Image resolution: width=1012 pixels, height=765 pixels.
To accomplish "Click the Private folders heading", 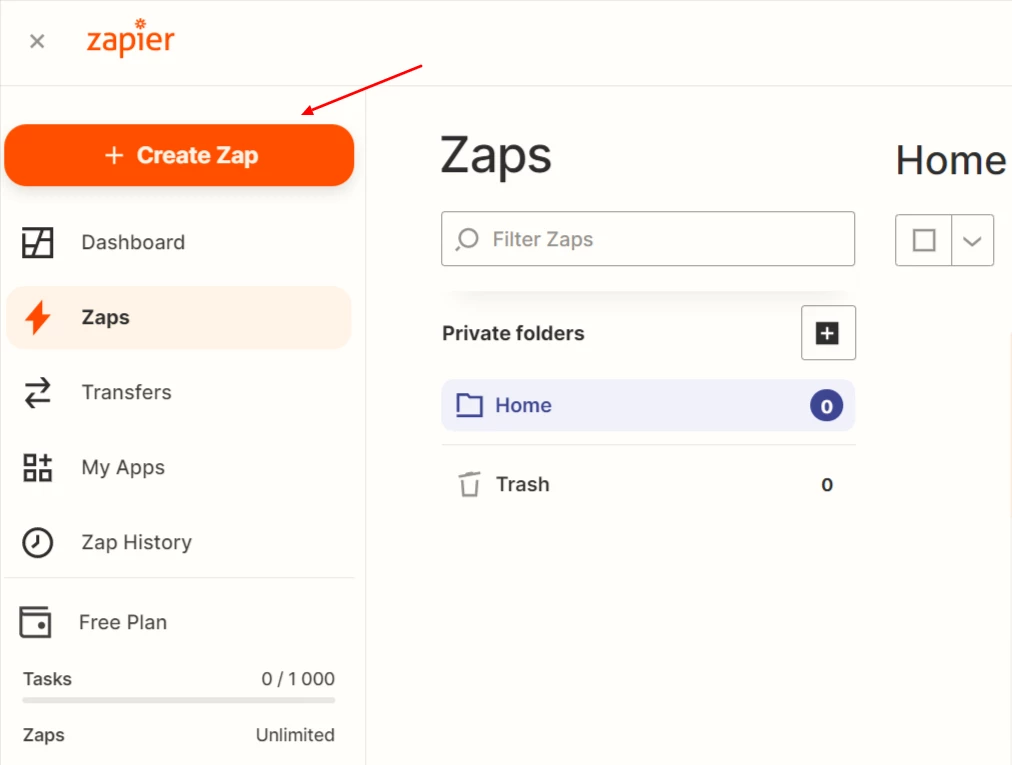I will point(513,333).
